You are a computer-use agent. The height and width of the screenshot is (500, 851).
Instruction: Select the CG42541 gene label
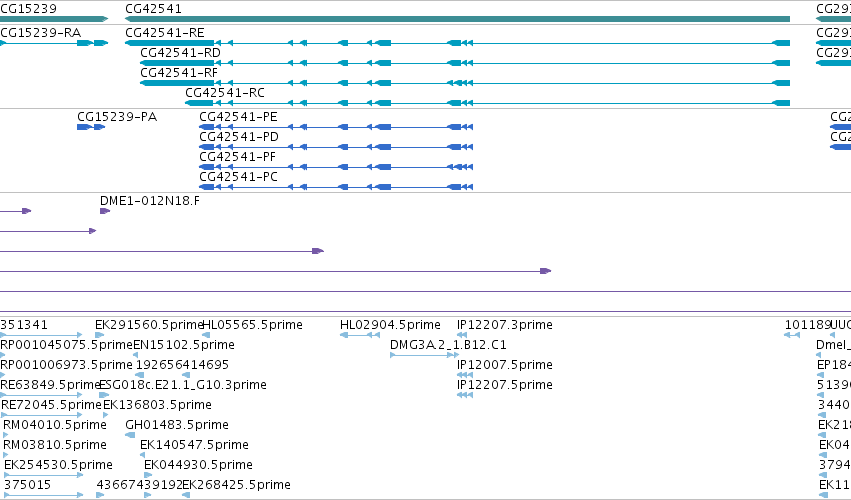(154, 9)
